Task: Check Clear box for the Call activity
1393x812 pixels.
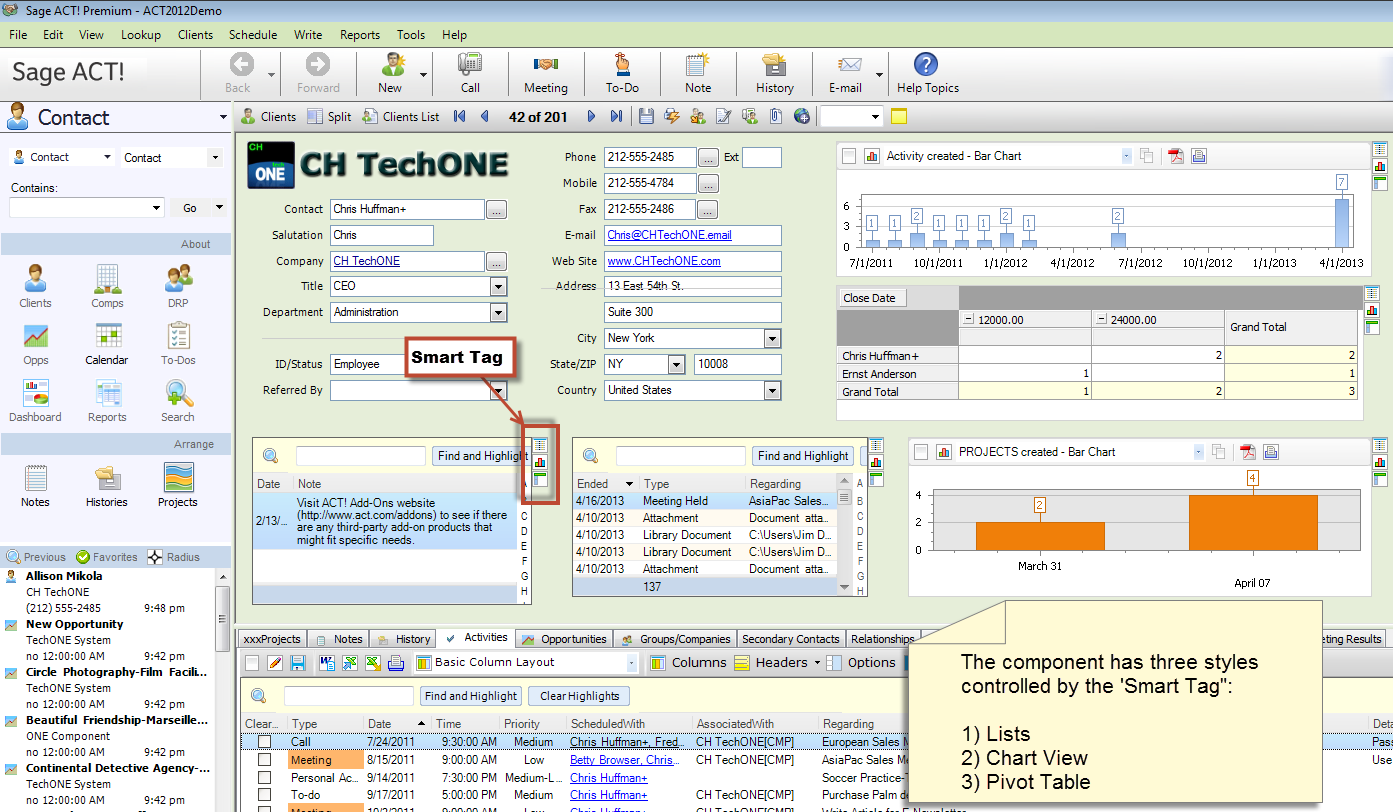Action: point(264,742)
